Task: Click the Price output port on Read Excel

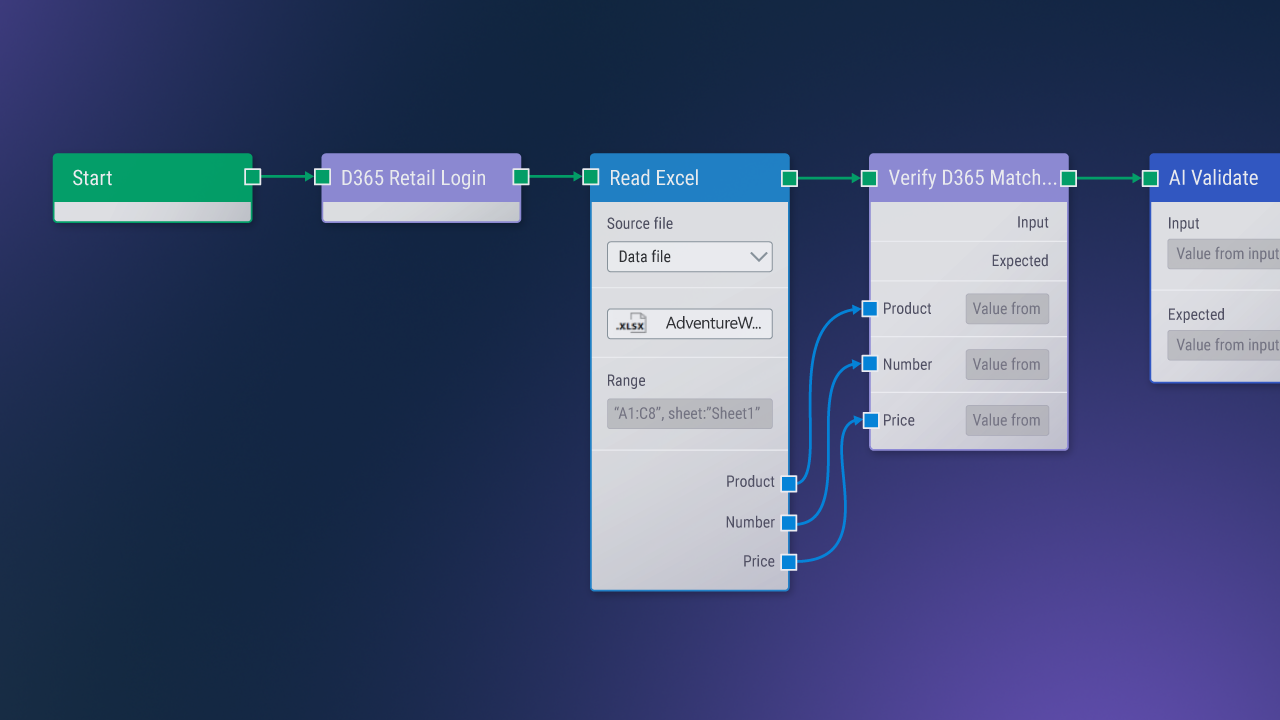Action: [x=789, y=561]
